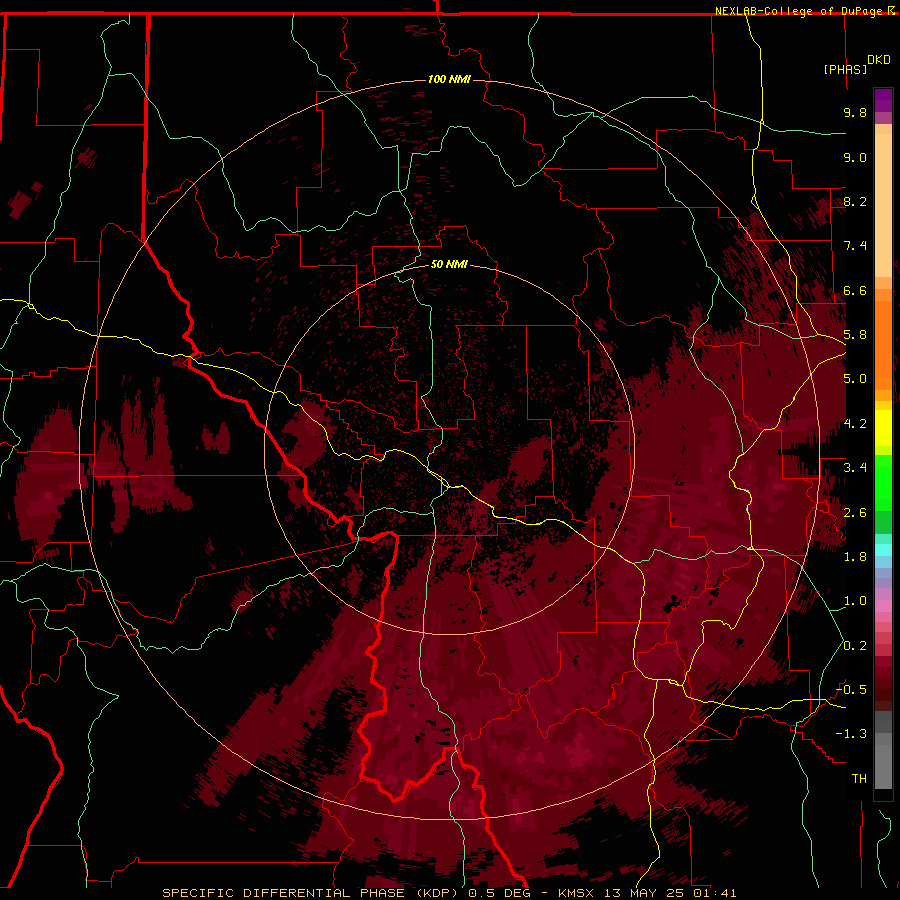The height and width of the screenshot is (900, 900).
Task: Click the 3.4 value on the legend
Action: coord(855,468)
